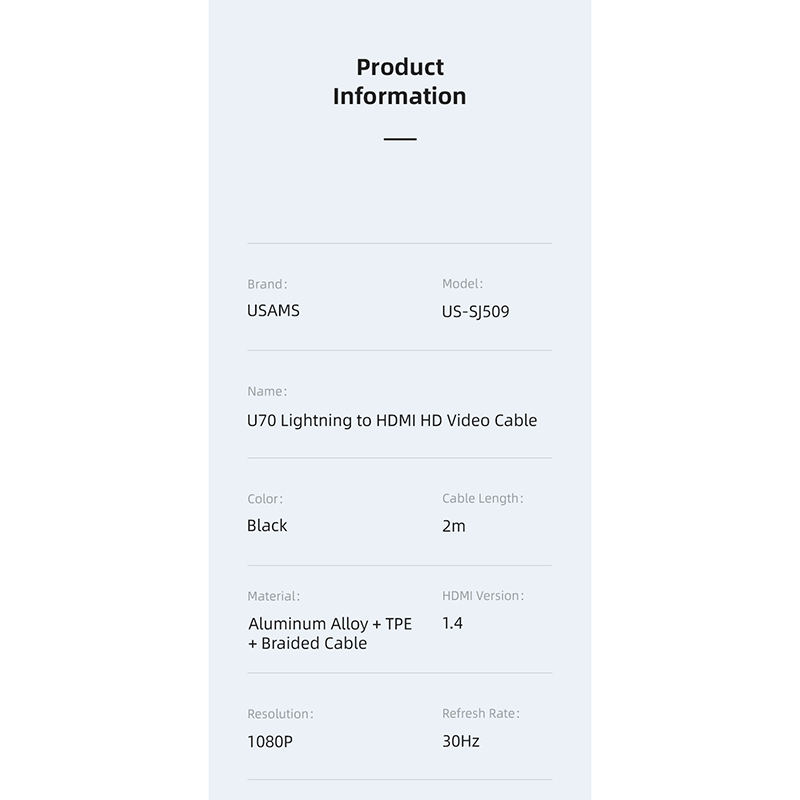Select the Cable Length label
This screenshot has width=800, height=800.
click(483, 498)
